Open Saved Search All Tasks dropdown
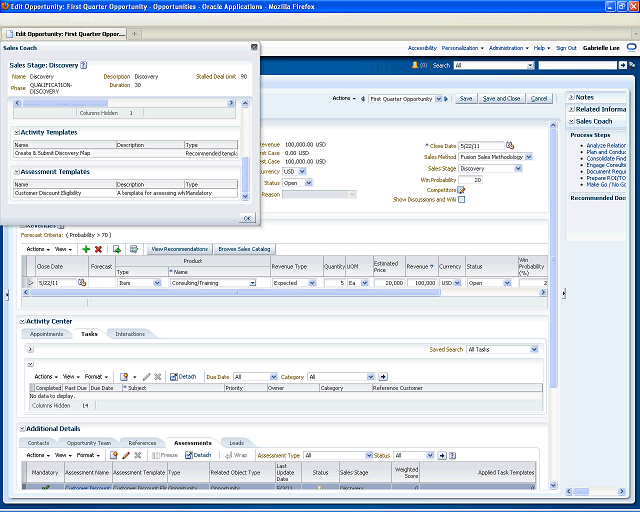 coord(534,349)
